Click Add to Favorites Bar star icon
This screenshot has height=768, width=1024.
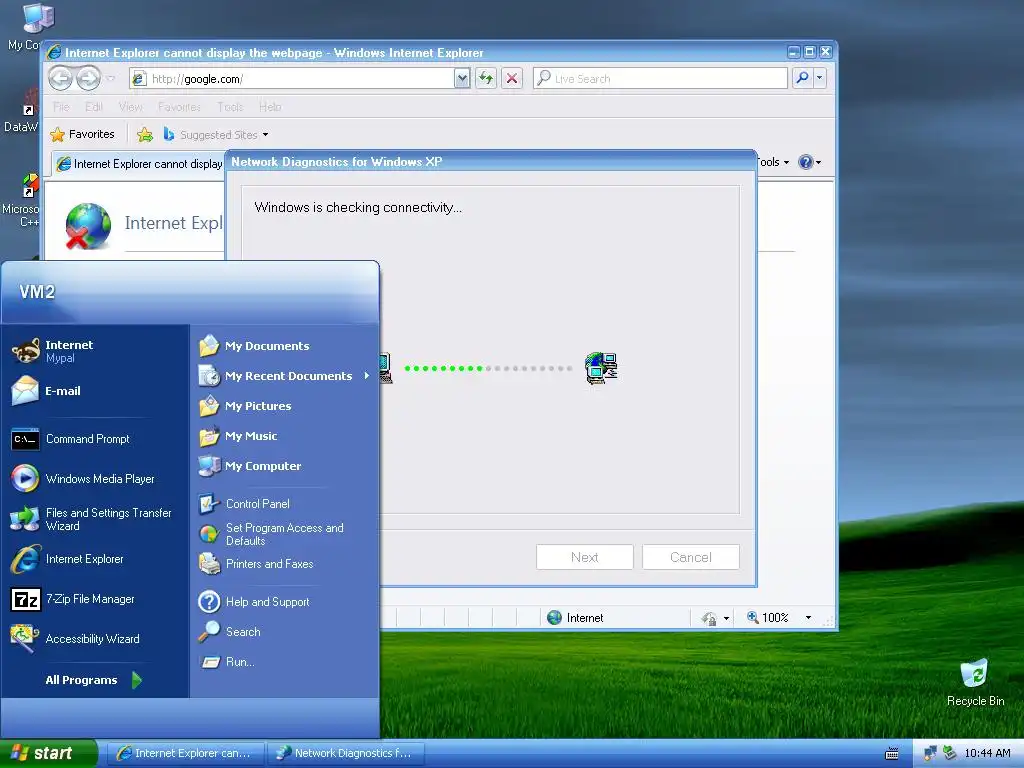point(145,135)
